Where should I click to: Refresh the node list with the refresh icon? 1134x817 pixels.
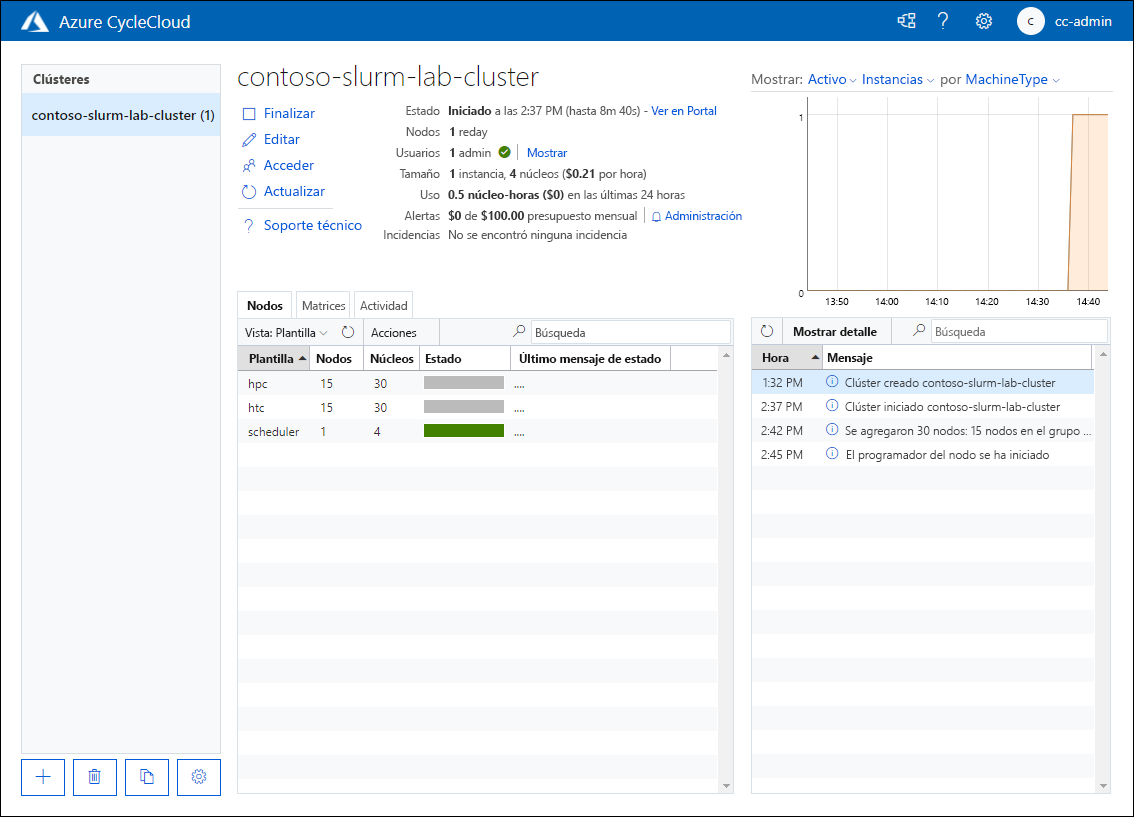pyautogui.click(x=345, y=332)
